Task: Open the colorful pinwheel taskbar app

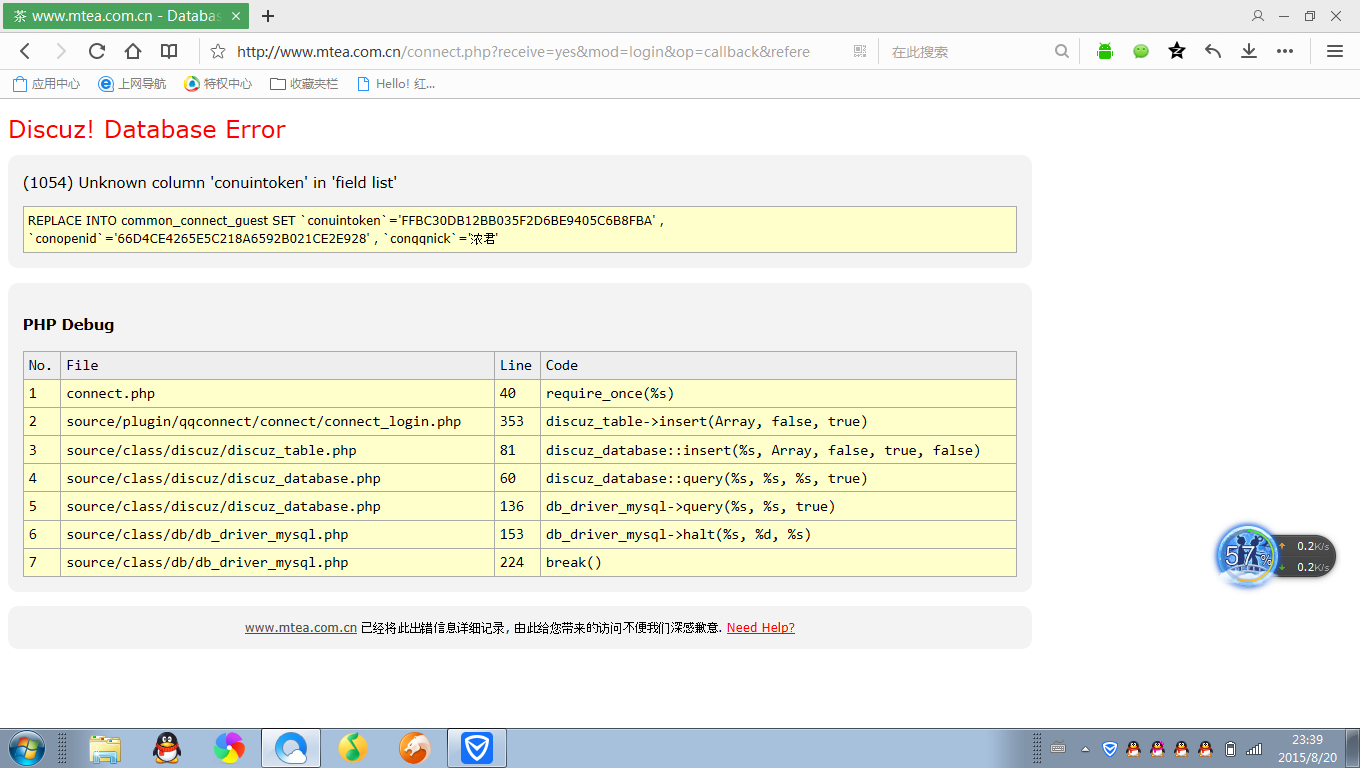Action: 229,748
